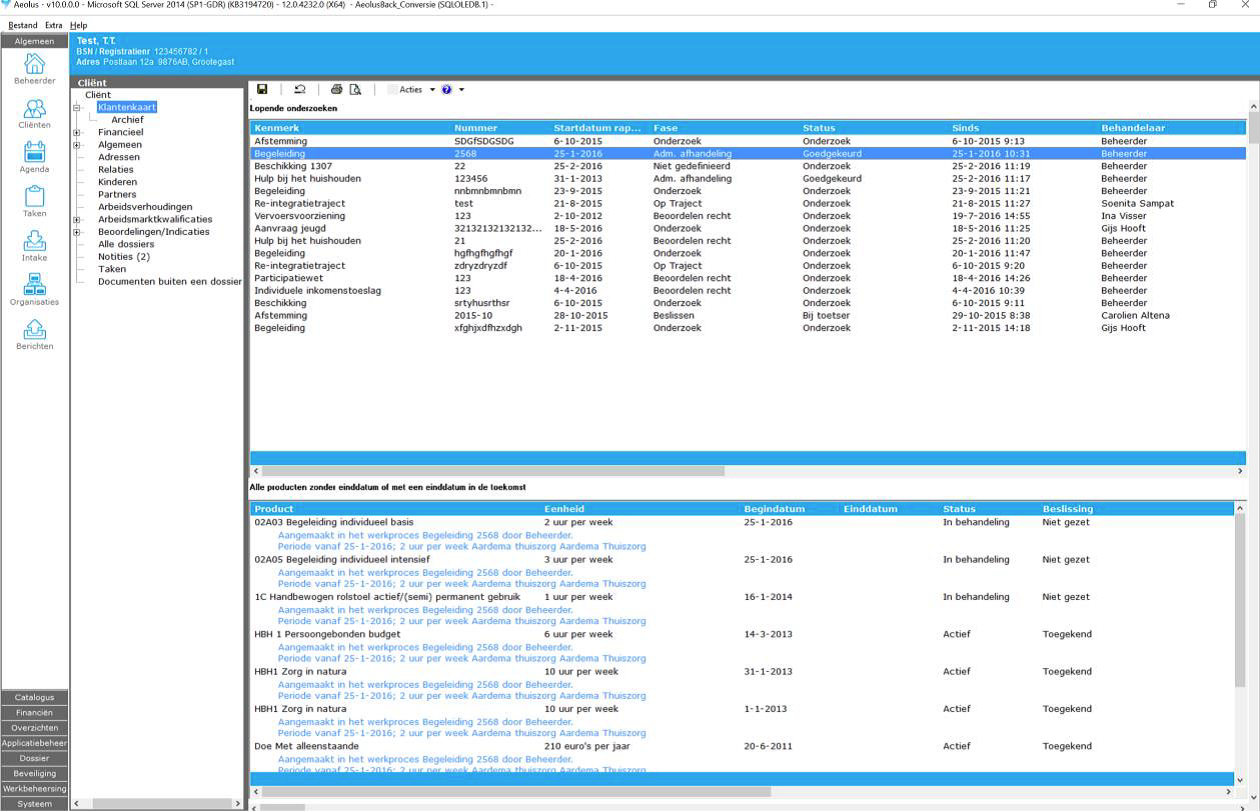1260x811 pixels.
Task: Expand the Beoordelingen/Indicaties tree node
Action: (x=77, y=232)
